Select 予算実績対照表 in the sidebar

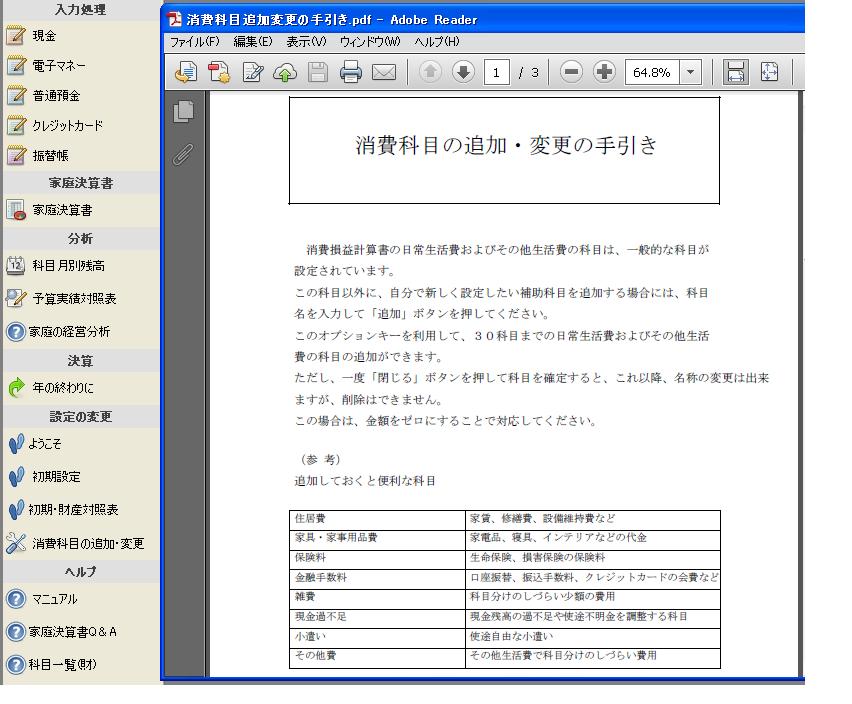tap(74, 298)
